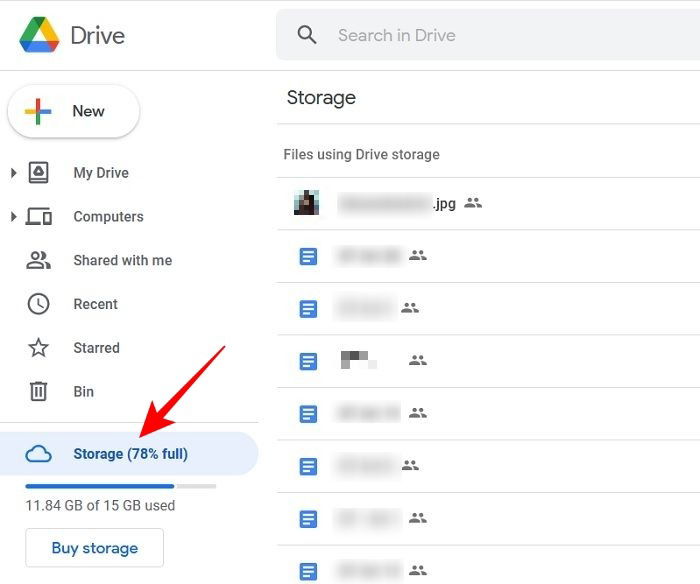Select Storage (78% full) in sidebar
The height and width of the screenshot is (584, 700).
pos(130,454)
